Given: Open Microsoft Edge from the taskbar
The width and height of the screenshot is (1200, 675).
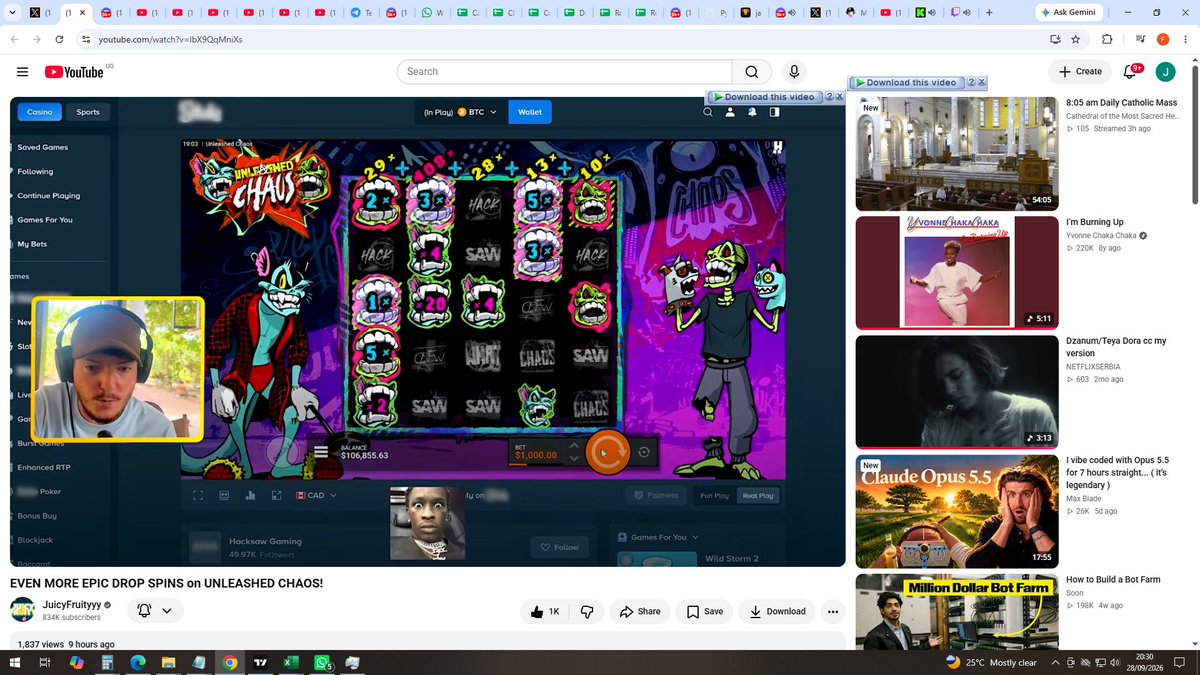Looking at the screenshot, I should 137,663.
